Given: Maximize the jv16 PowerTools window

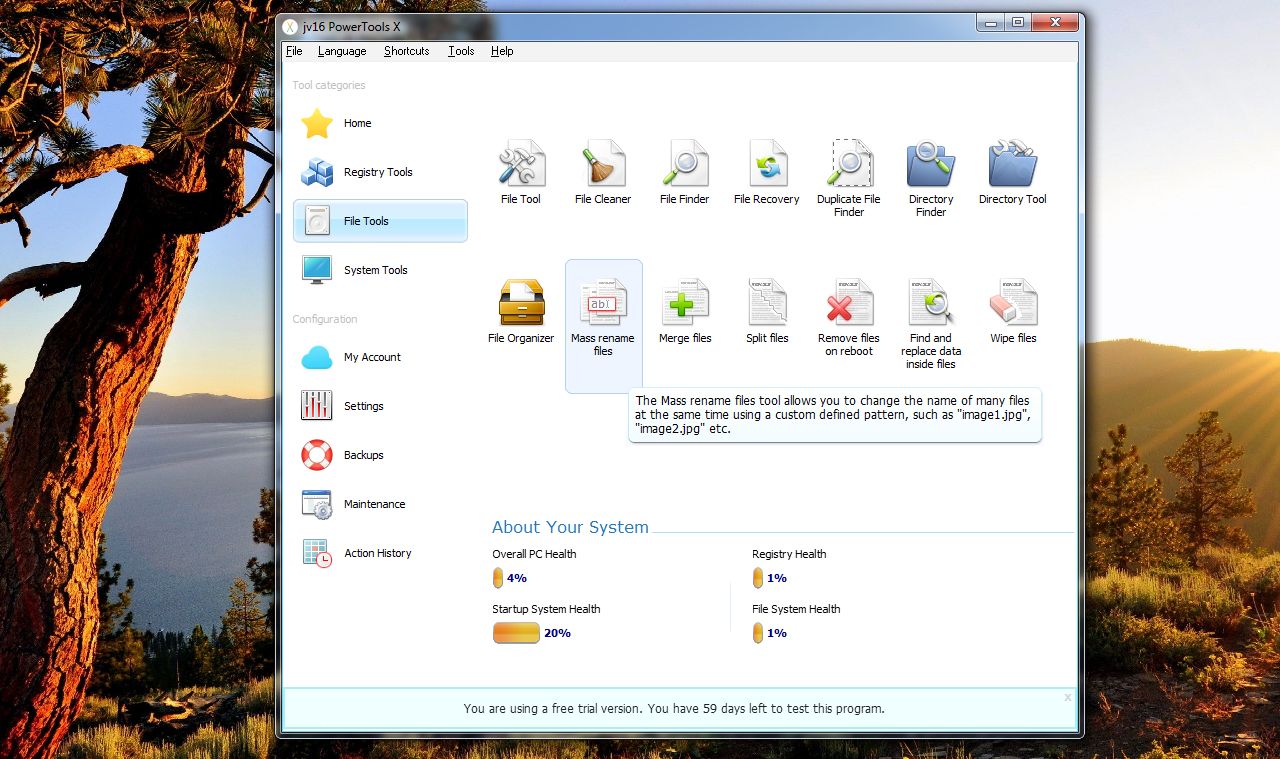Looking at the screenshot, I should click(1018, 22).
